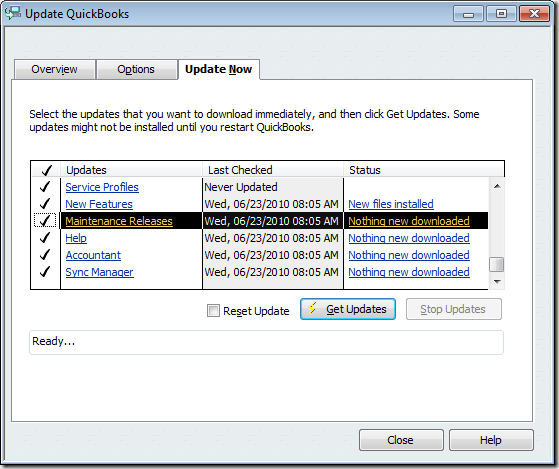Select the Update Now tab

coord(219,69)
